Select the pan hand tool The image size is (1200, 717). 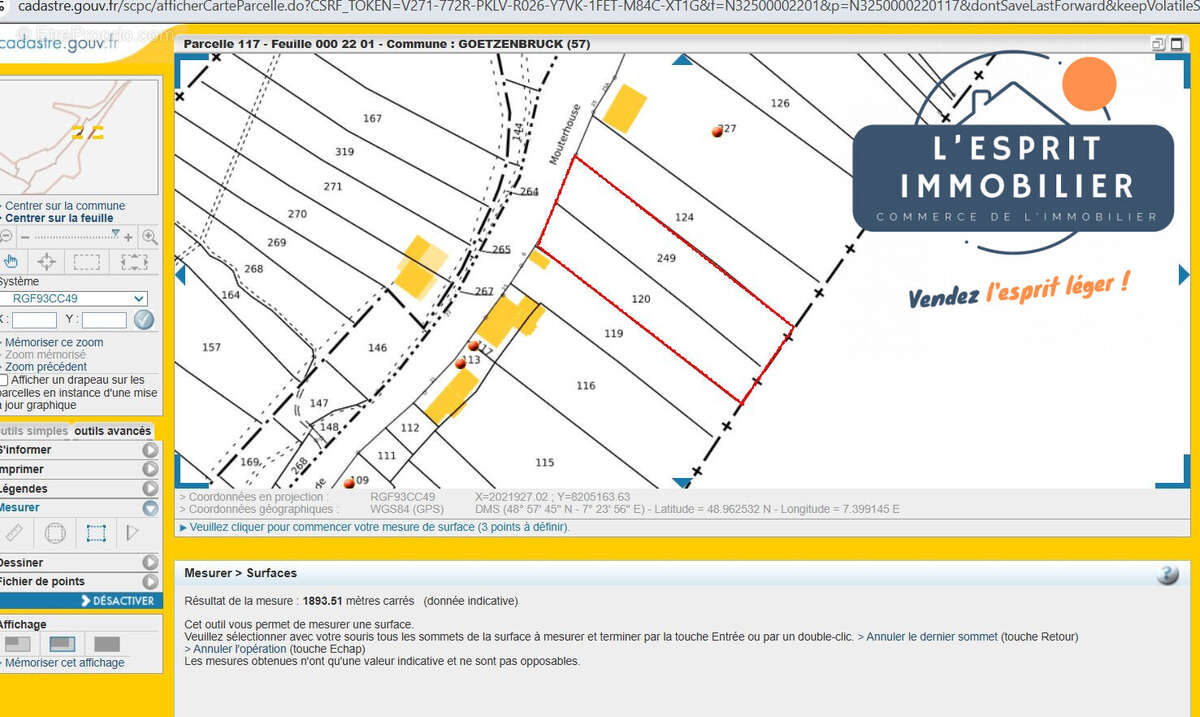12,262
